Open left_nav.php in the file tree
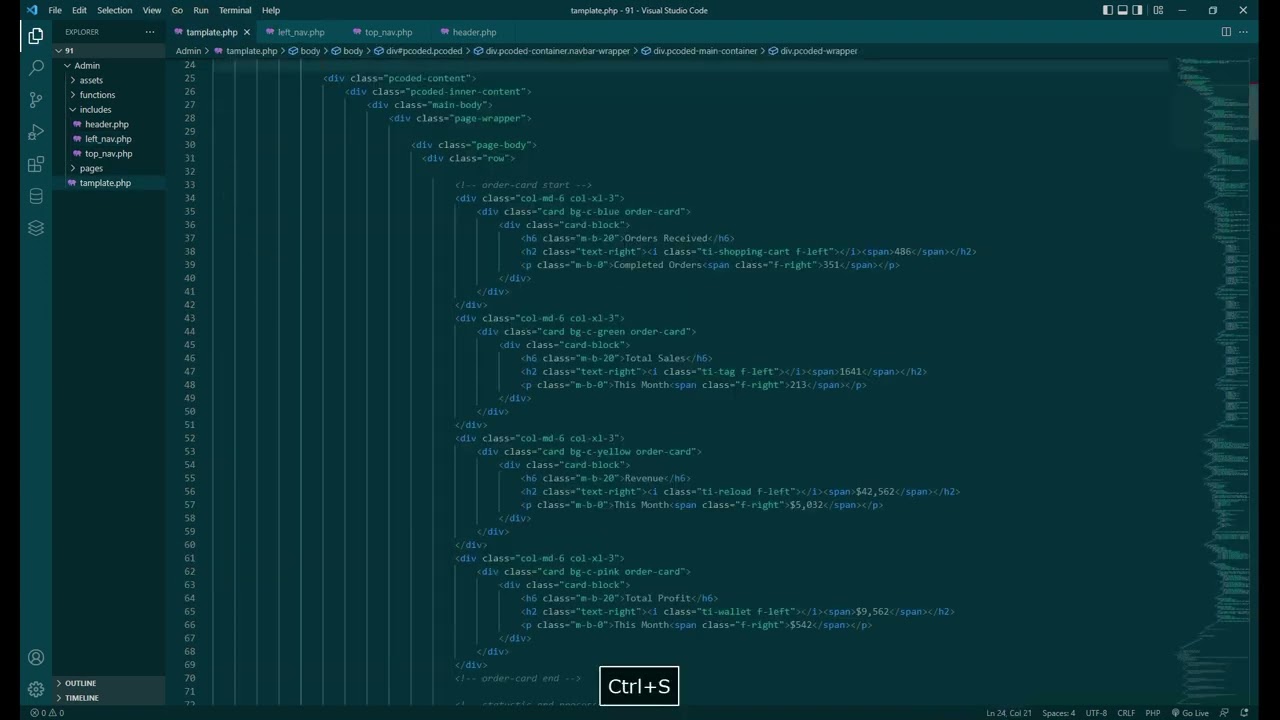Viewport: 1280px width, 720px height. pyautogui.click(x=108, y=139)
